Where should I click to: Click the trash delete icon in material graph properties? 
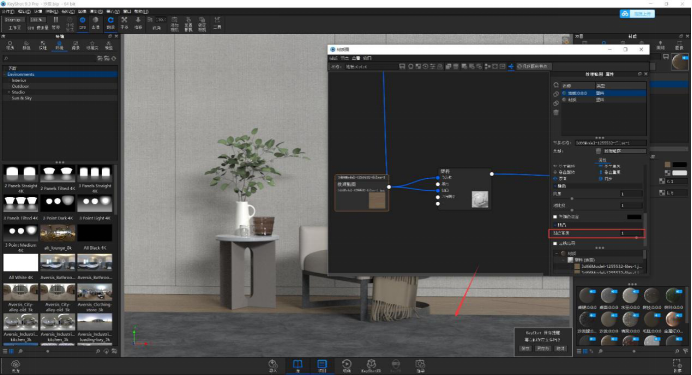pyautogui.click(x=556, y=112)
